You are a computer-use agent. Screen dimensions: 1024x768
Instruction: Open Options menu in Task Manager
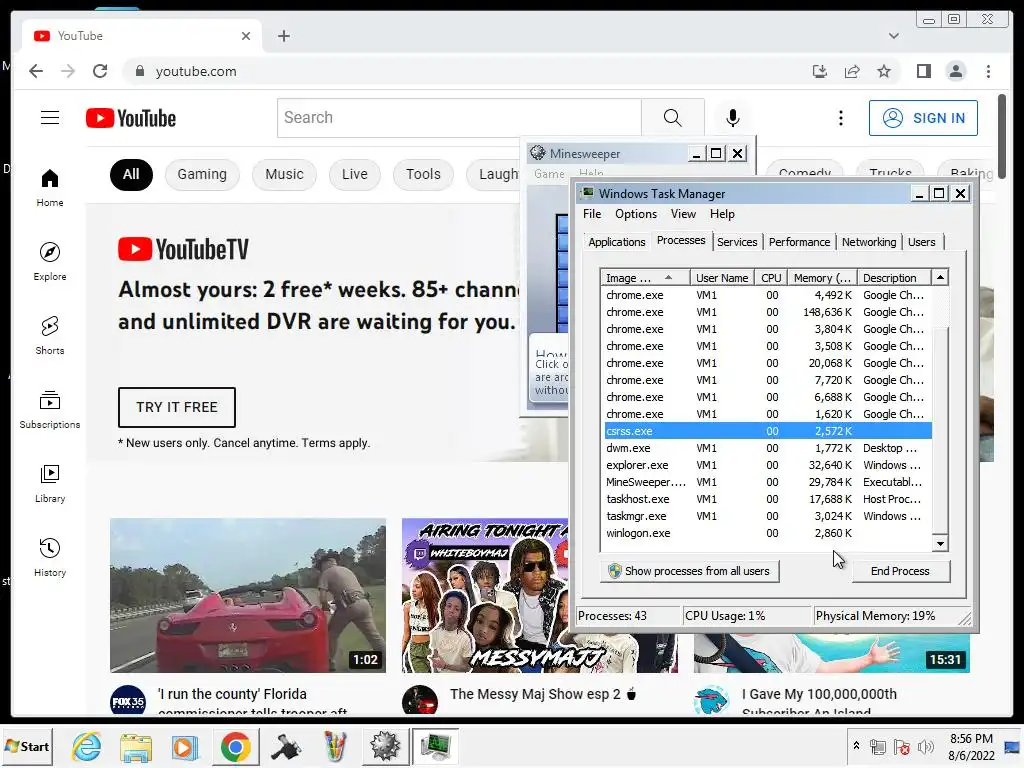tap(635, 214)
